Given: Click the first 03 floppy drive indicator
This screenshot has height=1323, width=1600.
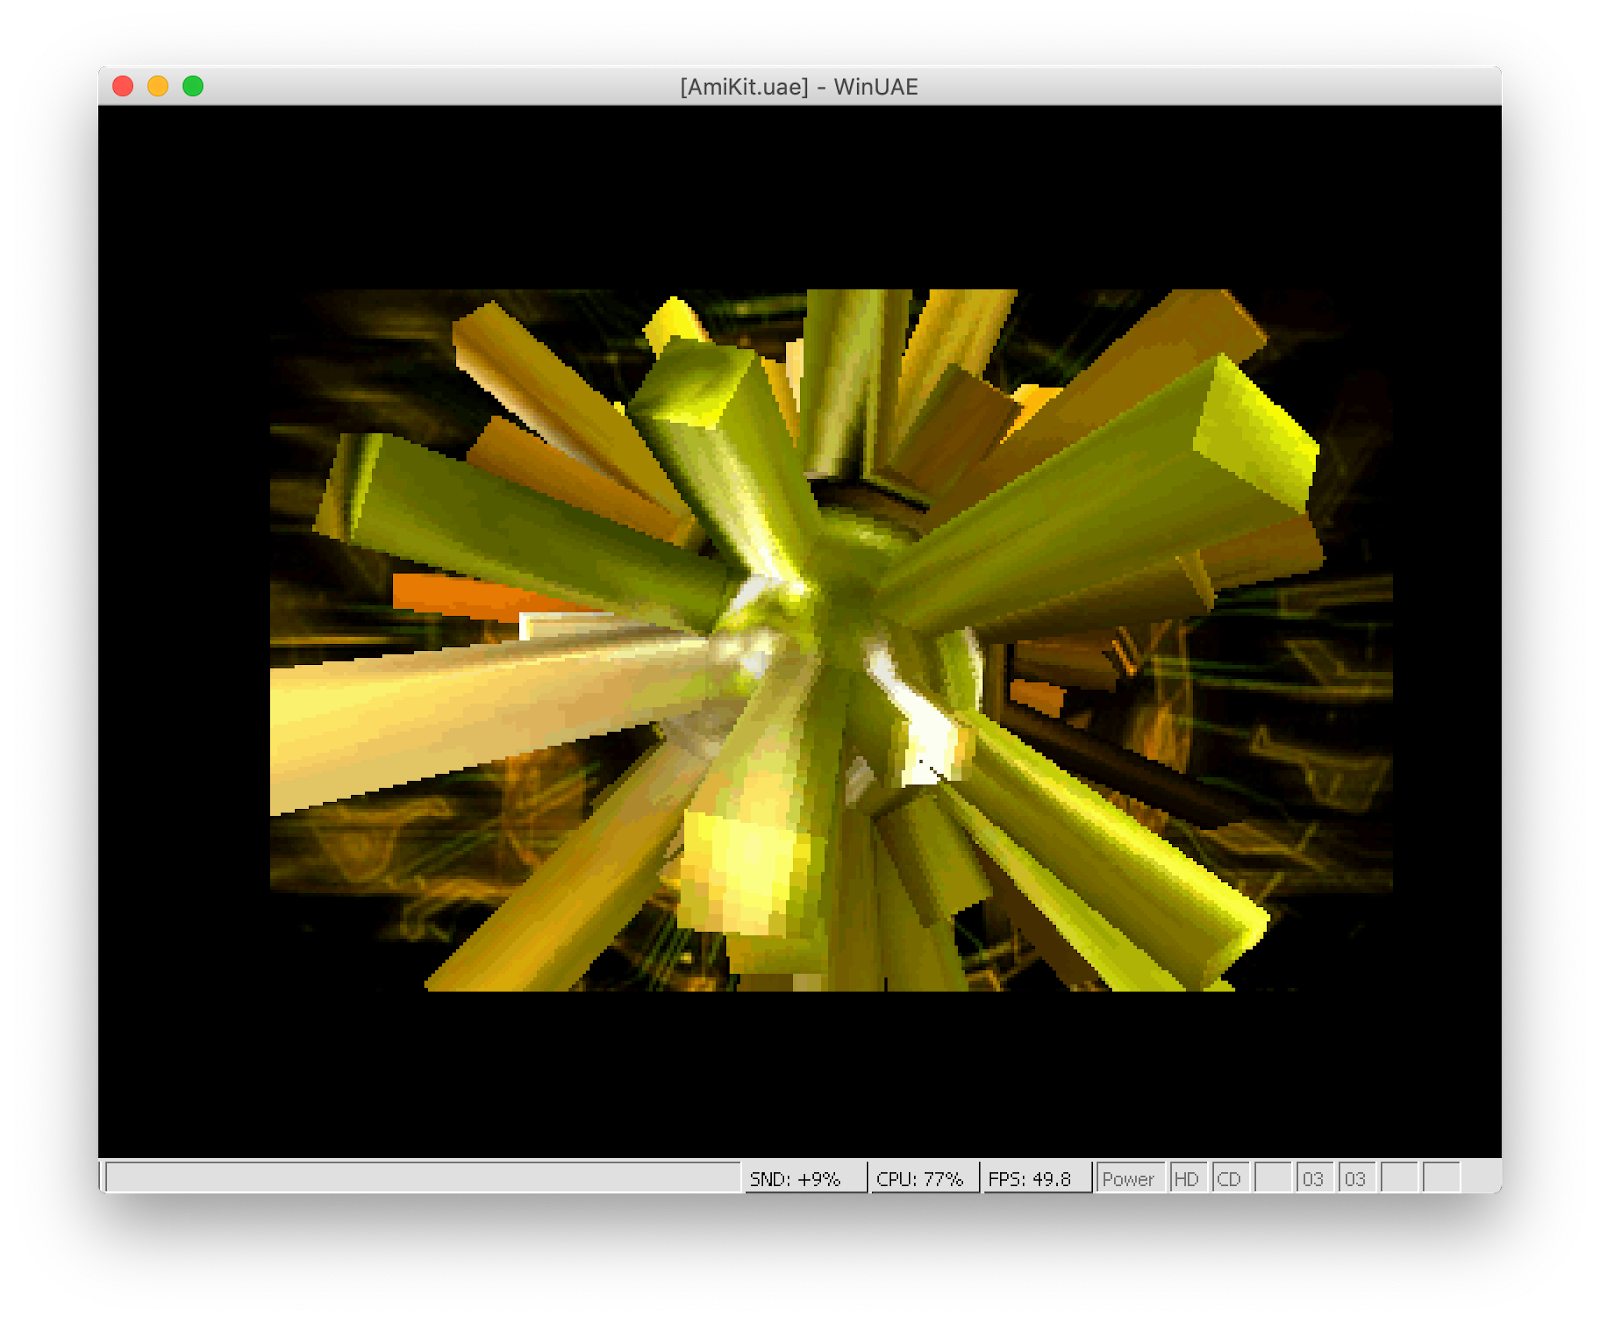Looking at the screenshot, I should point(1314,1178).
